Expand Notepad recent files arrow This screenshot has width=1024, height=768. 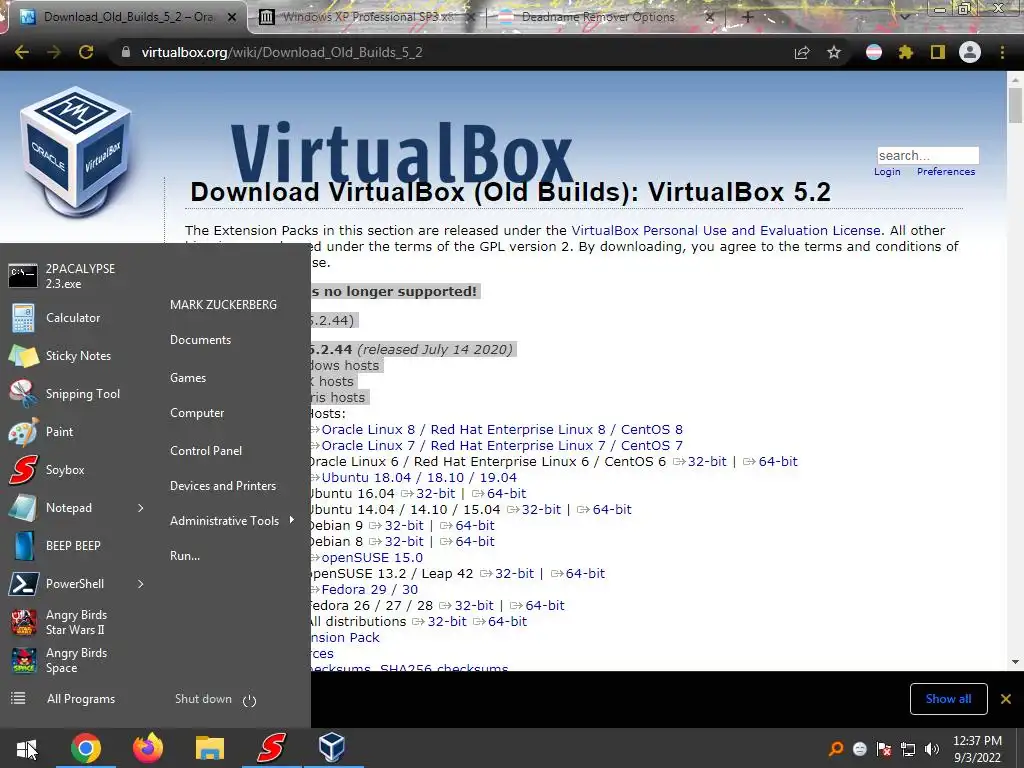click(140, 508)
